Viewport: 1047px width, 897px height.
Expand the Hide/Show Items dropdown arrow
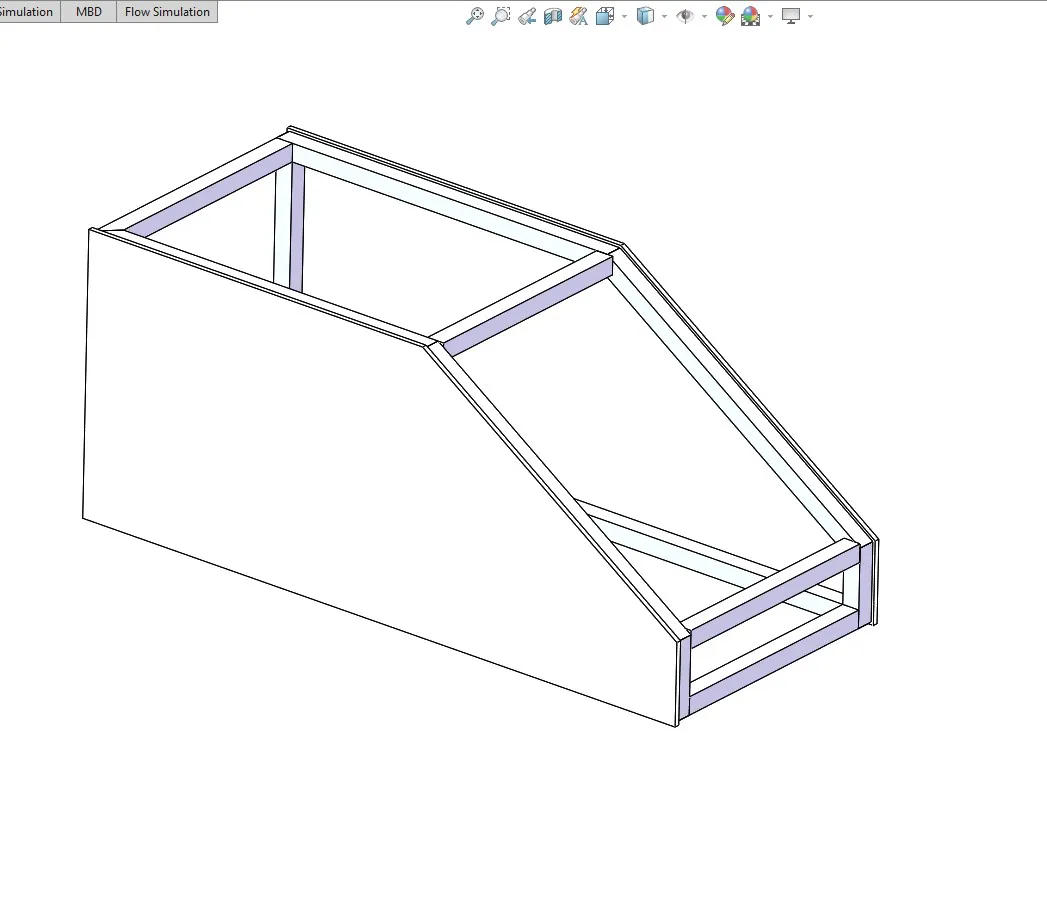click(704, 16)
